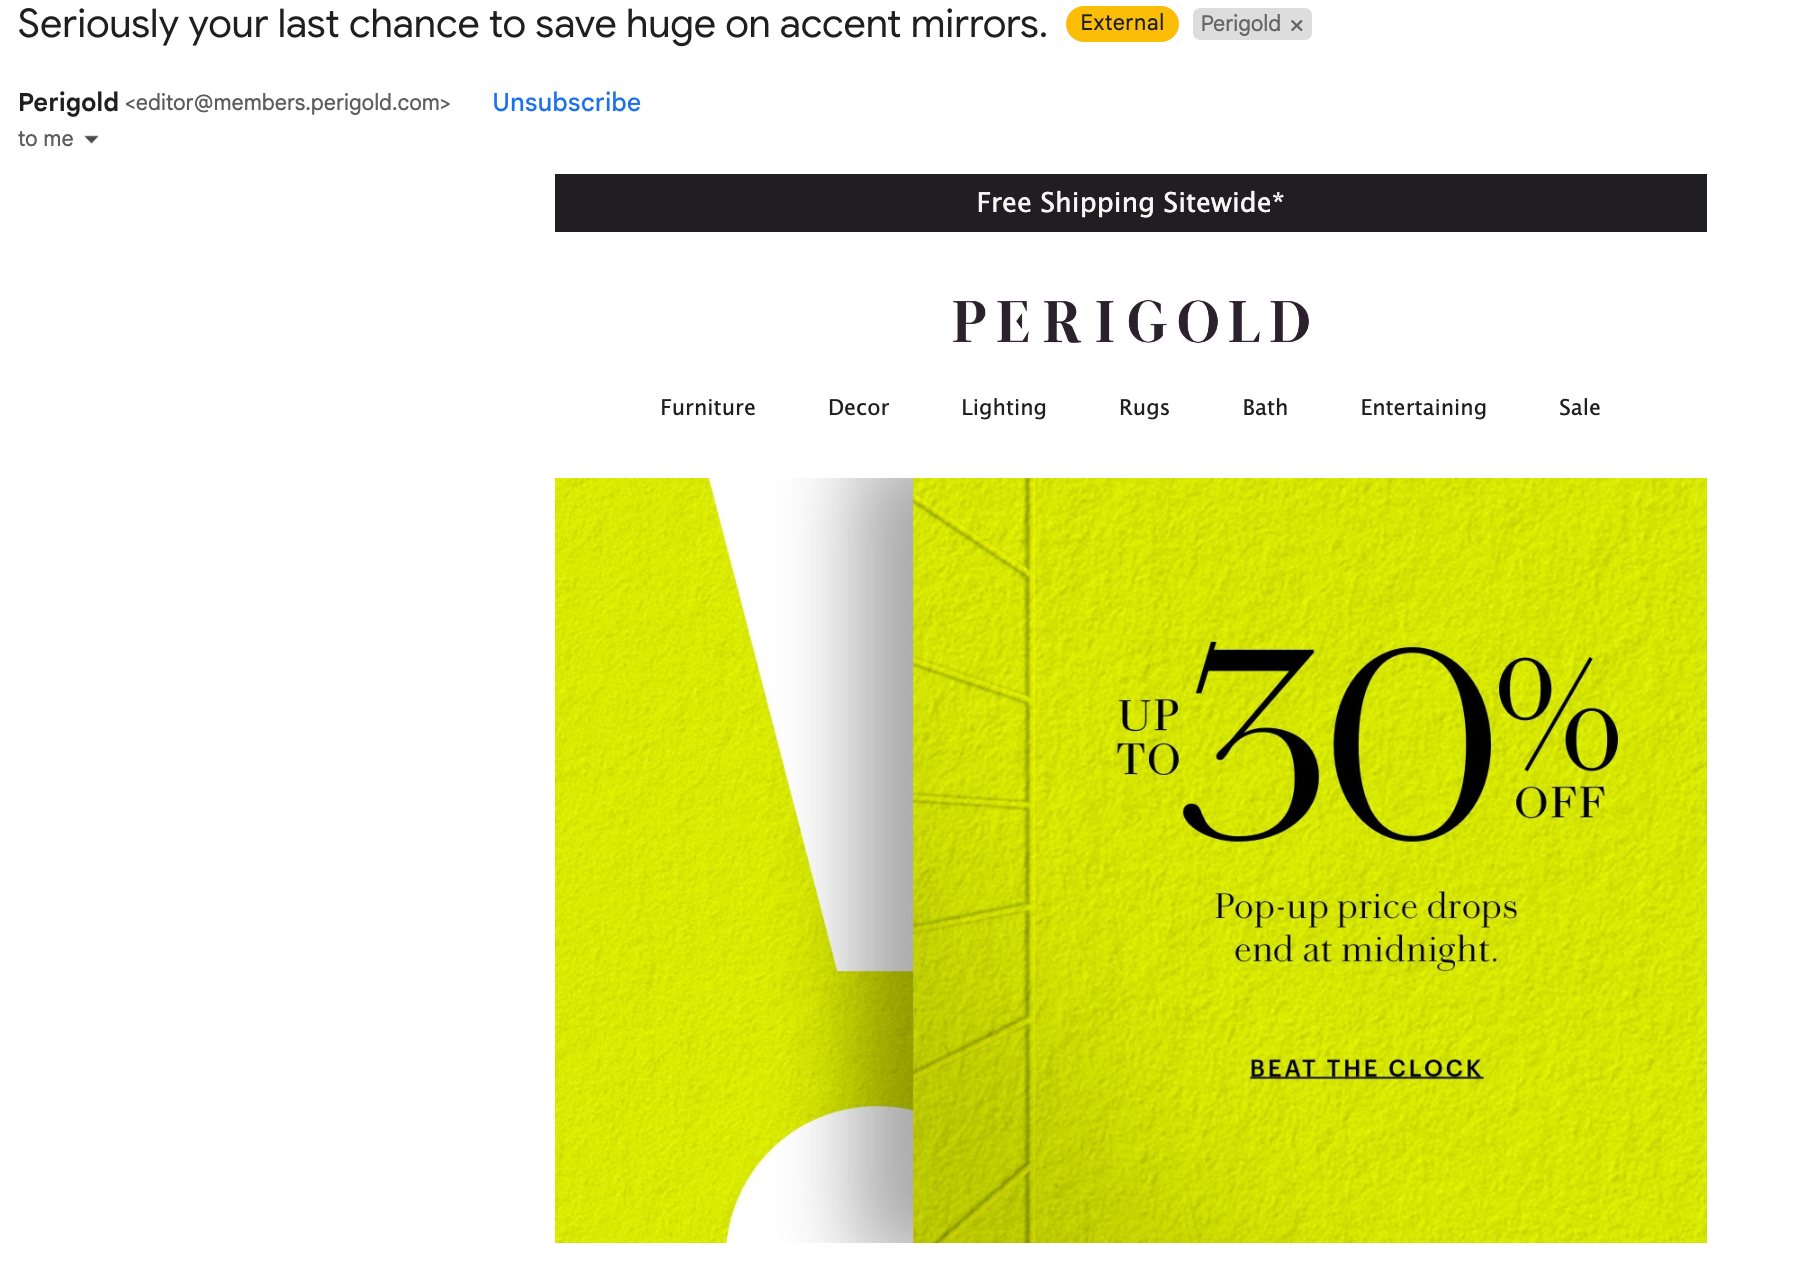Screen dimensions: 1807x1263
Task: Click the External tag badge
Action: click(x=1122, y=24)
